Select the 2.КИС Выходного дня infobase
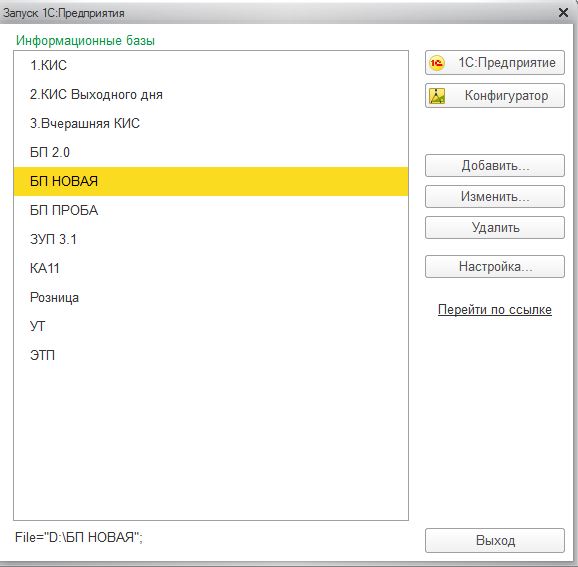Viewport: 578px width, 567px height. pyautogui.click(x=211, y=94)
